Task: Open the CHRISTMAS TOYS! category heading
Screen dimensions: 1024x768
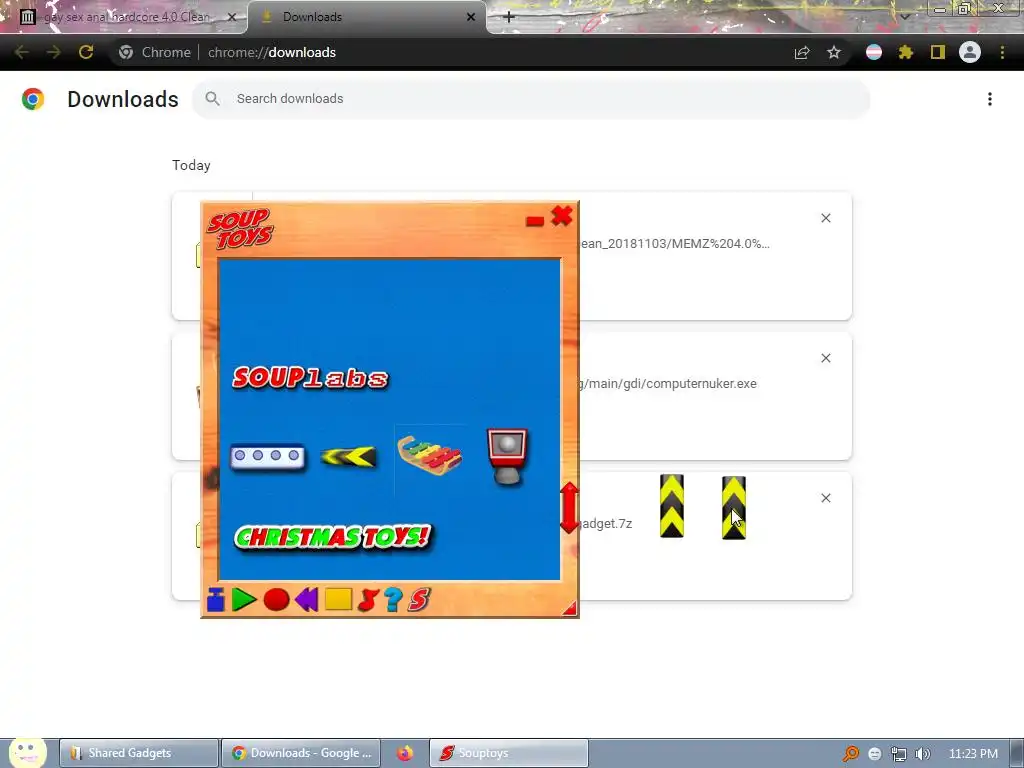Action: (x=333, y=537)
